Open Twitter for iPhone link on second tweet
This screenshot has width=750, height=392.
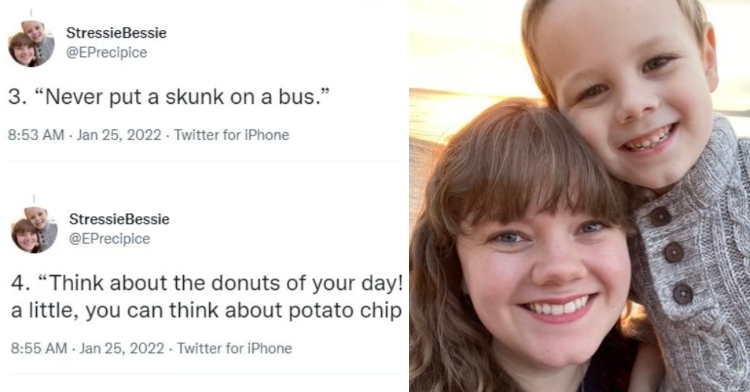coord(234,348)
